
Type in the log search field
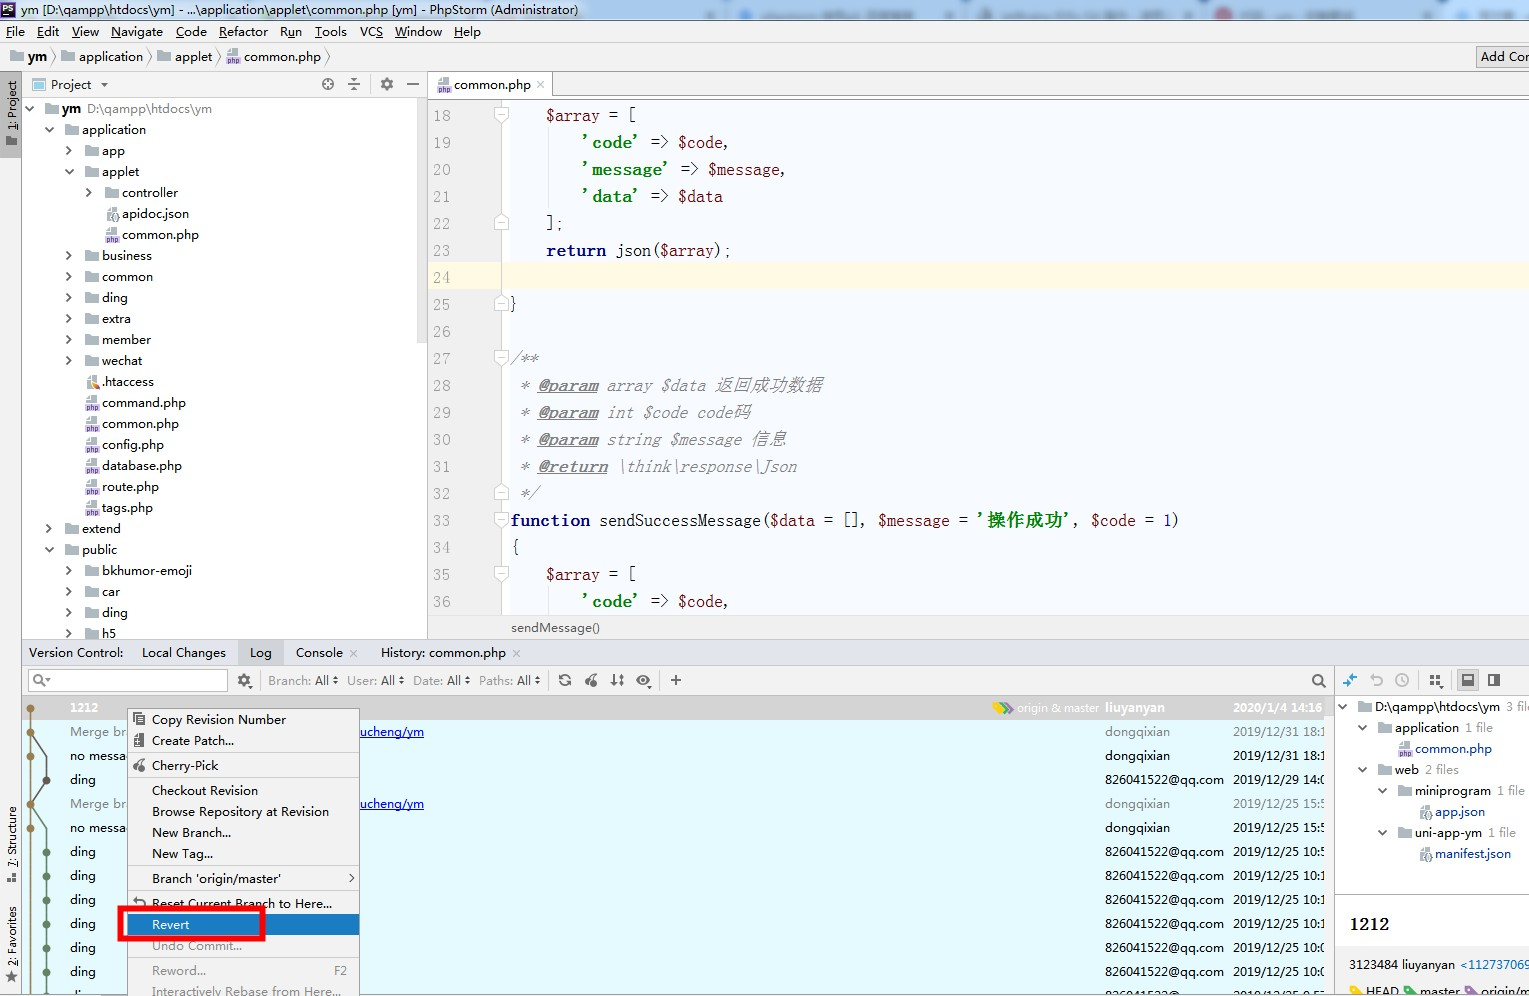tap(138, 680)
